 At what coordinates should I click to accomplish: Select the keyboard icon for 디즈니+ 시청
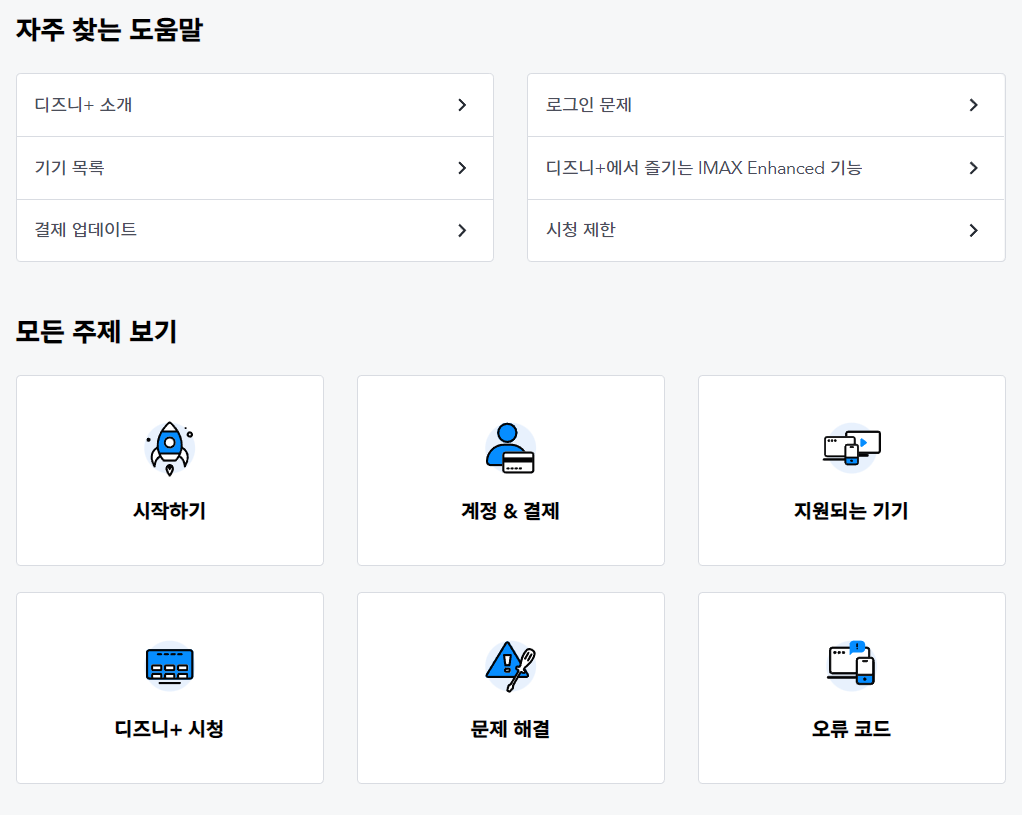(169, 666)
